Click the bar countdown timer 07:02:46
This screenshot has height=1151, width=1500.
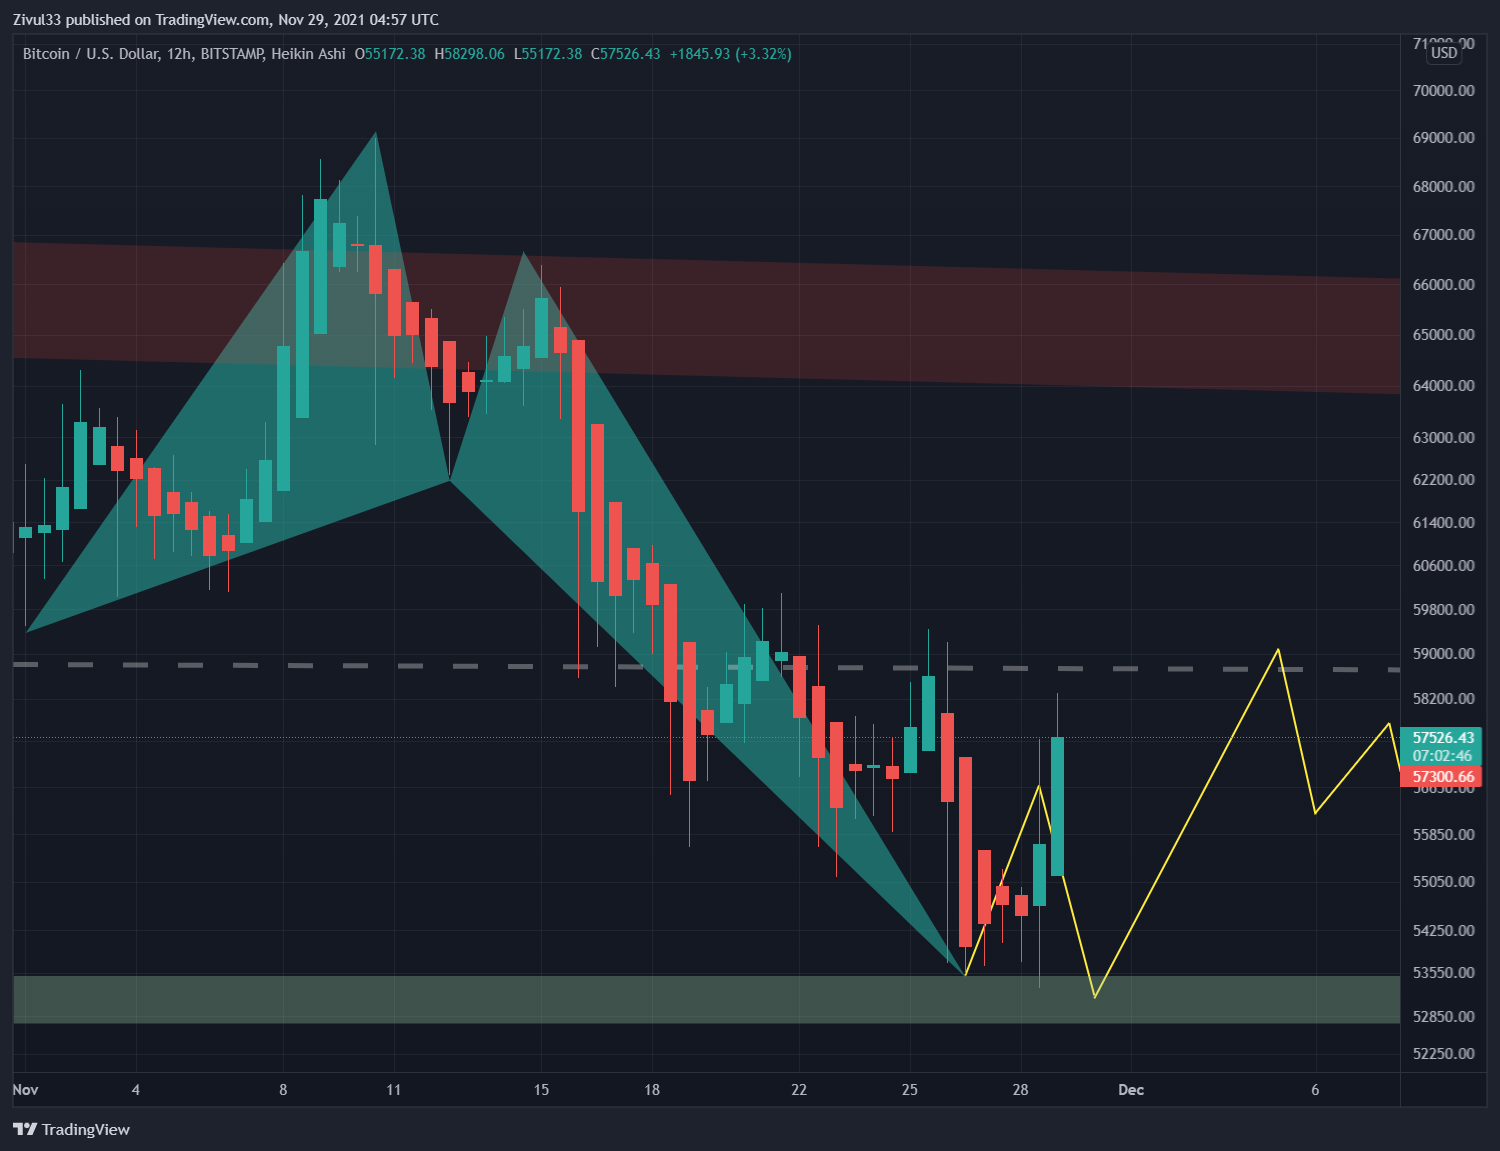click(x=1442, y=756)
